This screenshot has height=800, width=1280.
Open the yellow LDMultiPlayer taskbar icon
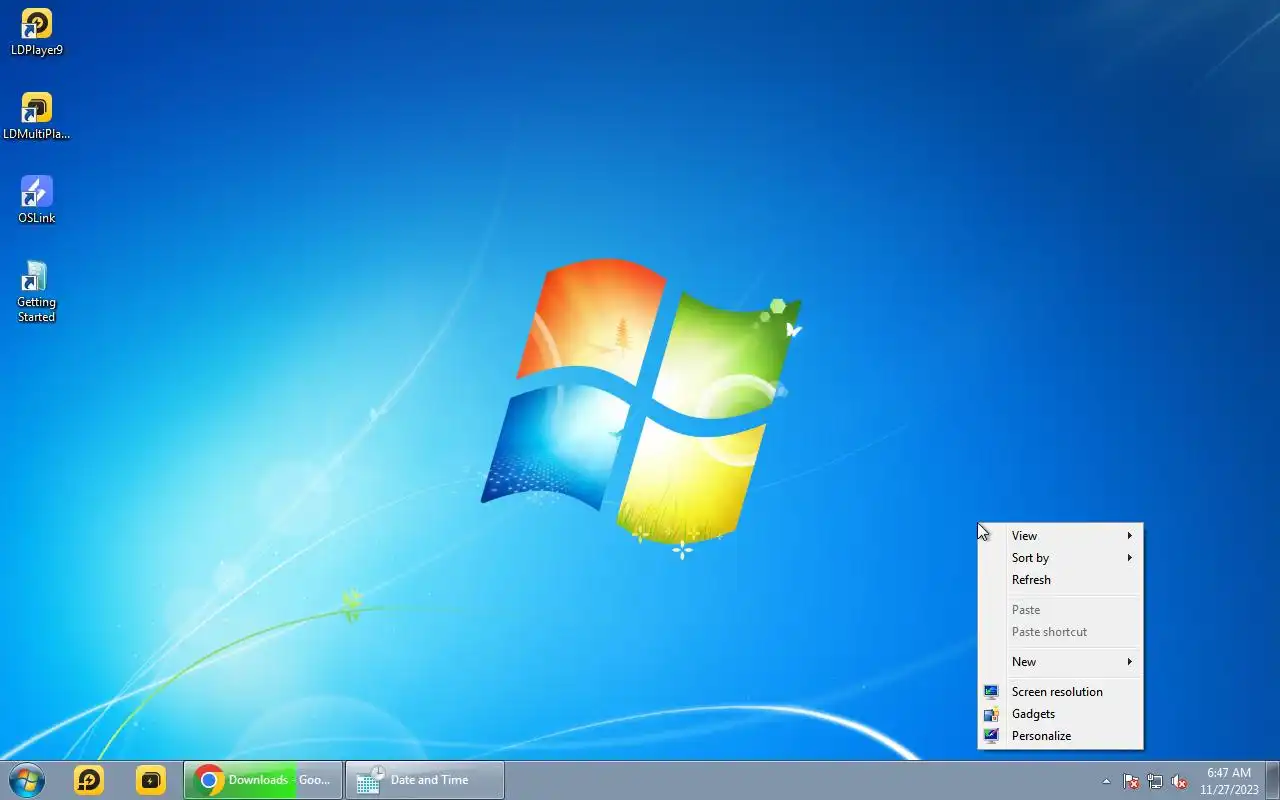pyautogui.click(x=151, y=780)
